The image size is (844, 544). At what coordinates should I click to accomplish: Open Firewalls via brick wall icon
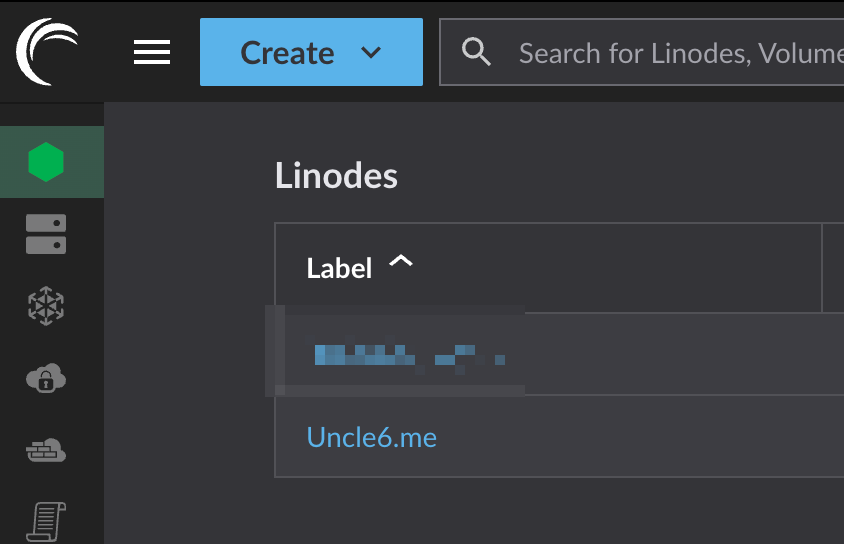[46, 452]
